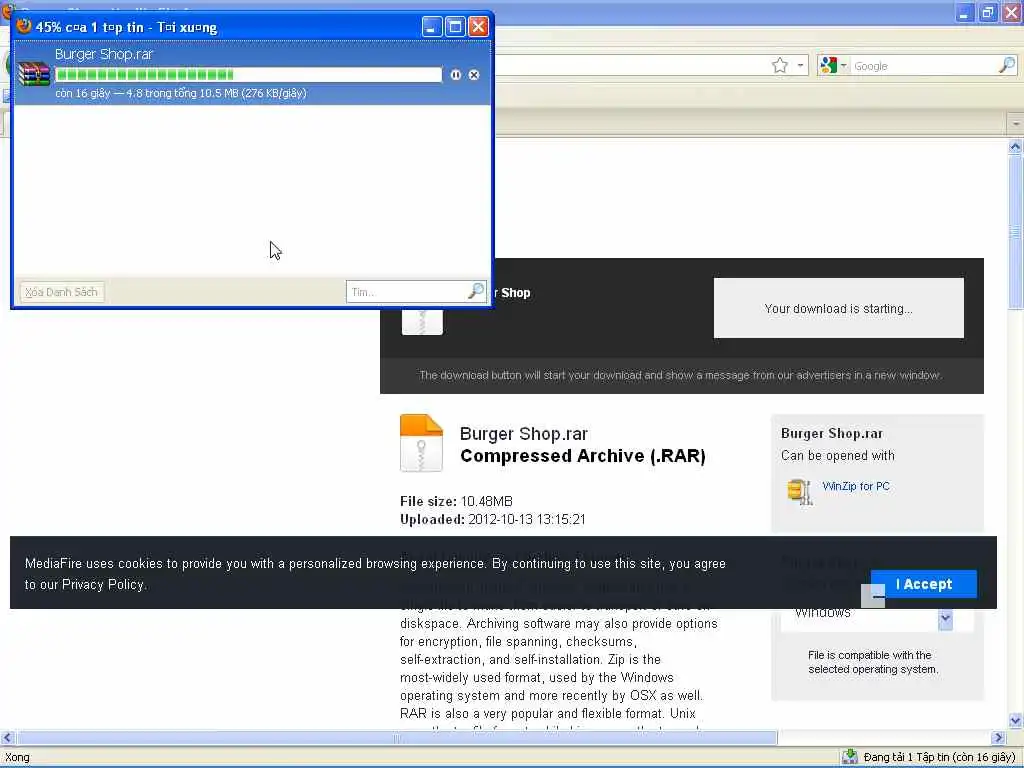Click the orange RAR file icon
This screenshot has width=1024, height=768.
pyautogui.click(x=421, y=443)
